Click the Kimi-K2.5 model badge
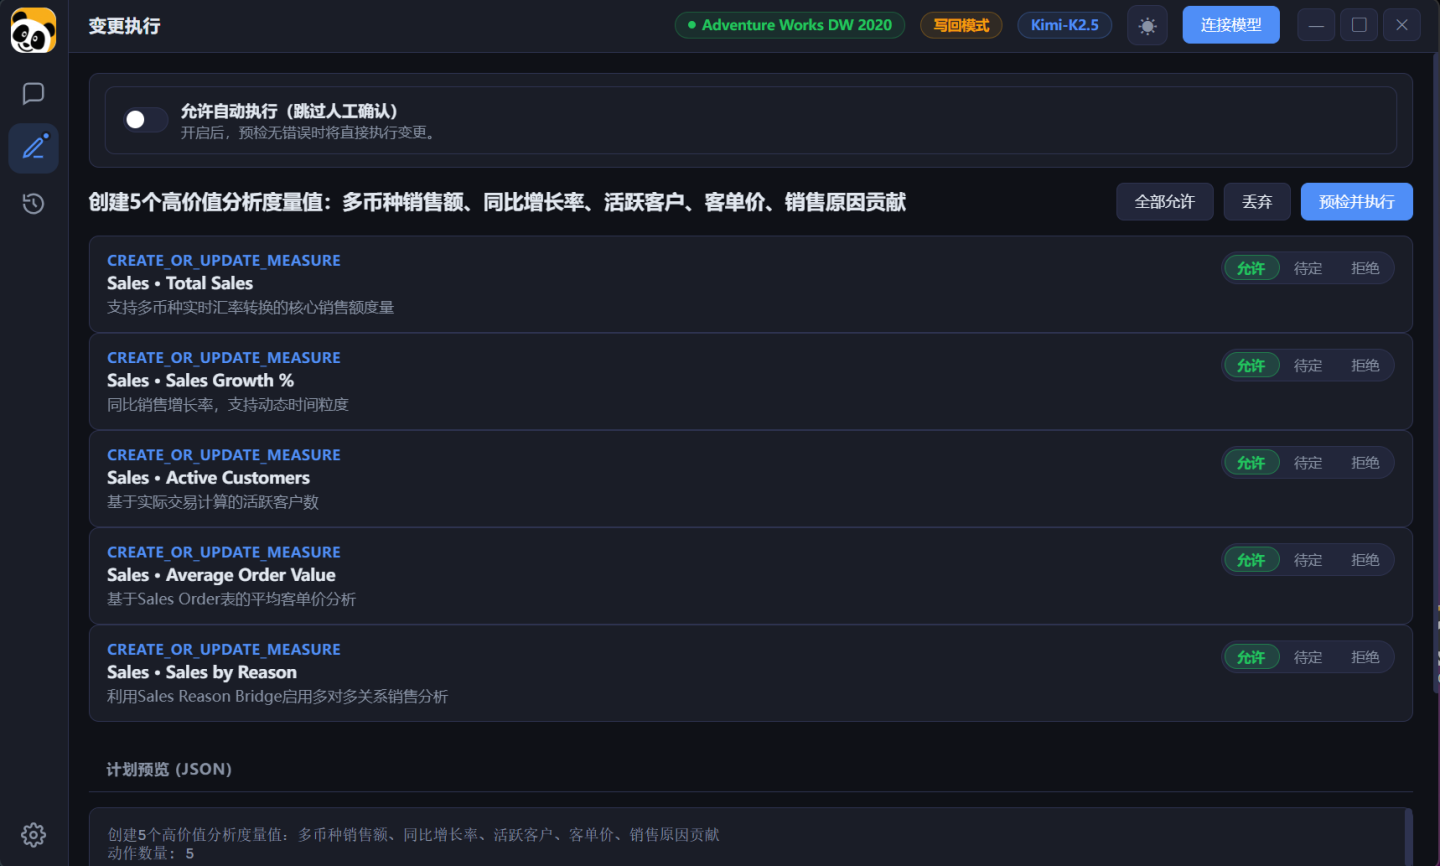 point(1064,25)
